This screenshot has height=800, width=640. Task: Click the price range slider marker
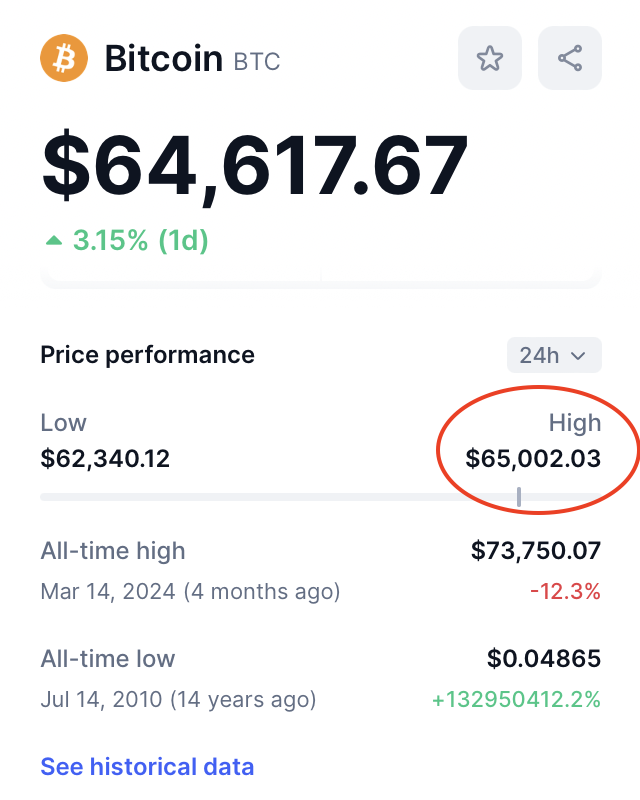[519, 496]
